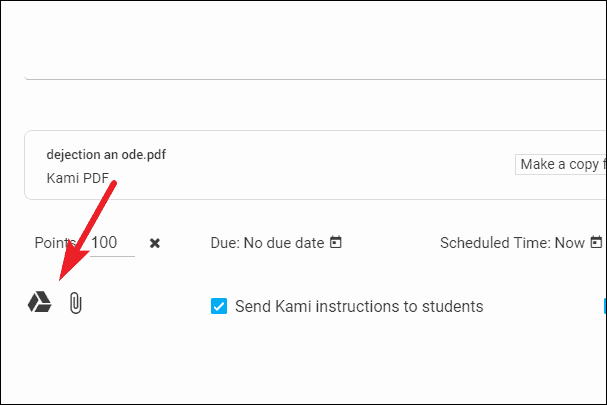Open the scheduled time calendar icon
This screenshot has width=607, height=405.
point(596,242)
